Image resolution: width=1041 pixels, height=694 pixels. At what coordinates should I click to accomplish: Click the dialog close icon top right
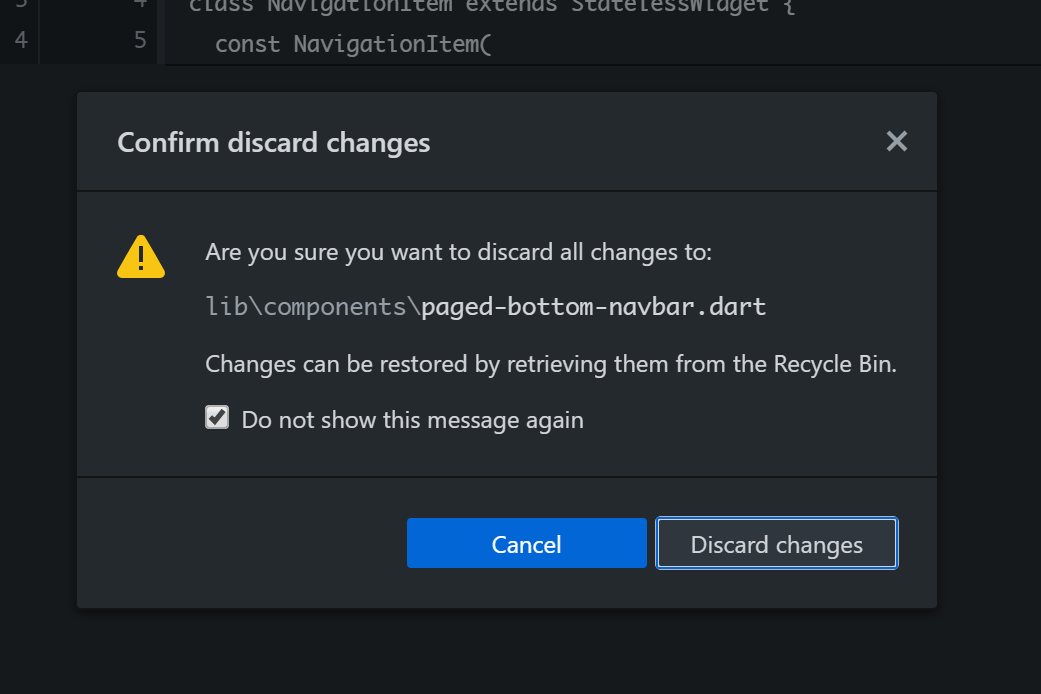tap(896, 141)
